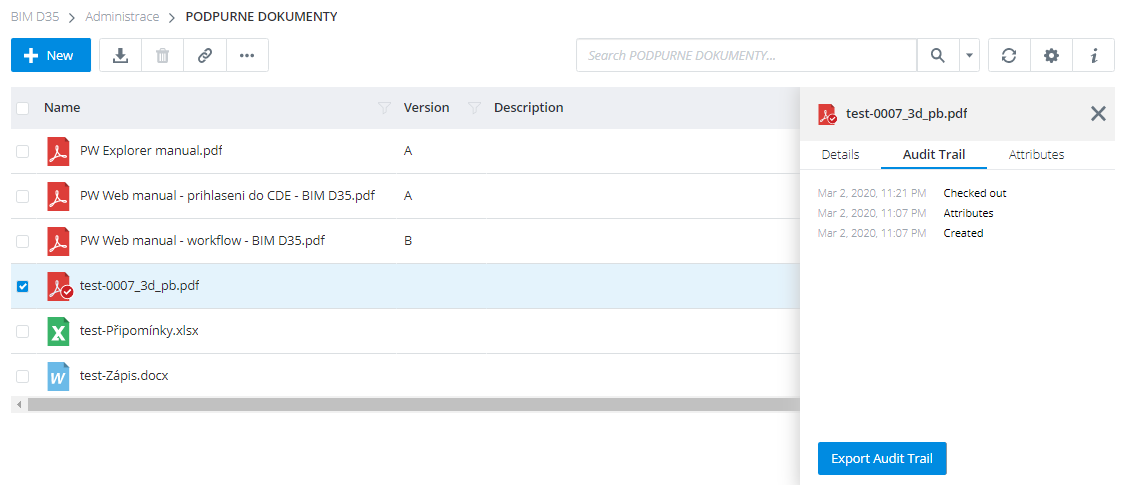Click the download icon in the toolbar
Image resolution: width=1129 pixels, height=485 pixels.
tap(120, 56)
